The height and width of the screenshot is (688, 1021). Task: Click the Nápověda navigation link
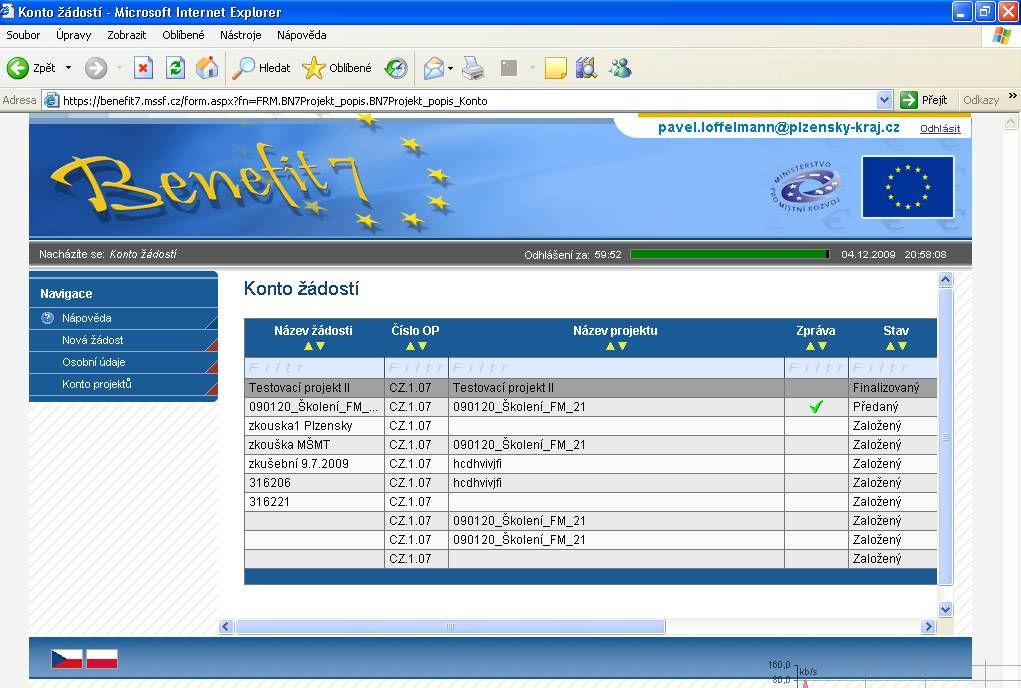[87, 318]
